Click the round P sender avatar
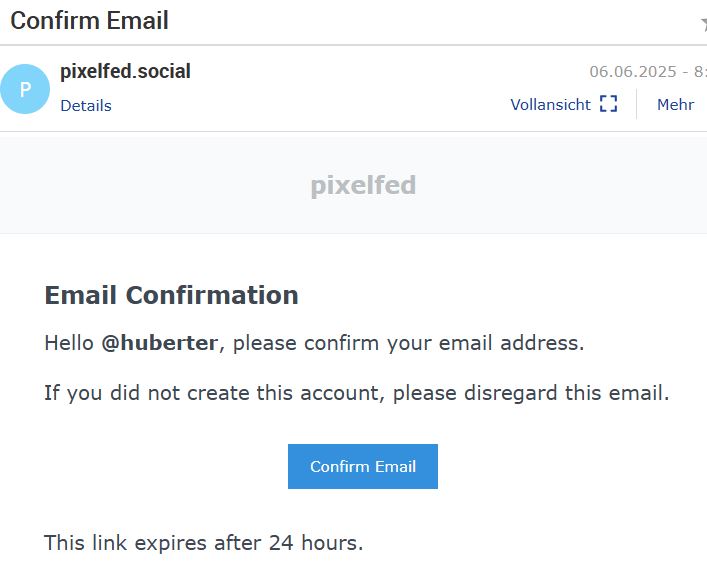The width and height of the screenshot is (707, 583). point(25,89)
